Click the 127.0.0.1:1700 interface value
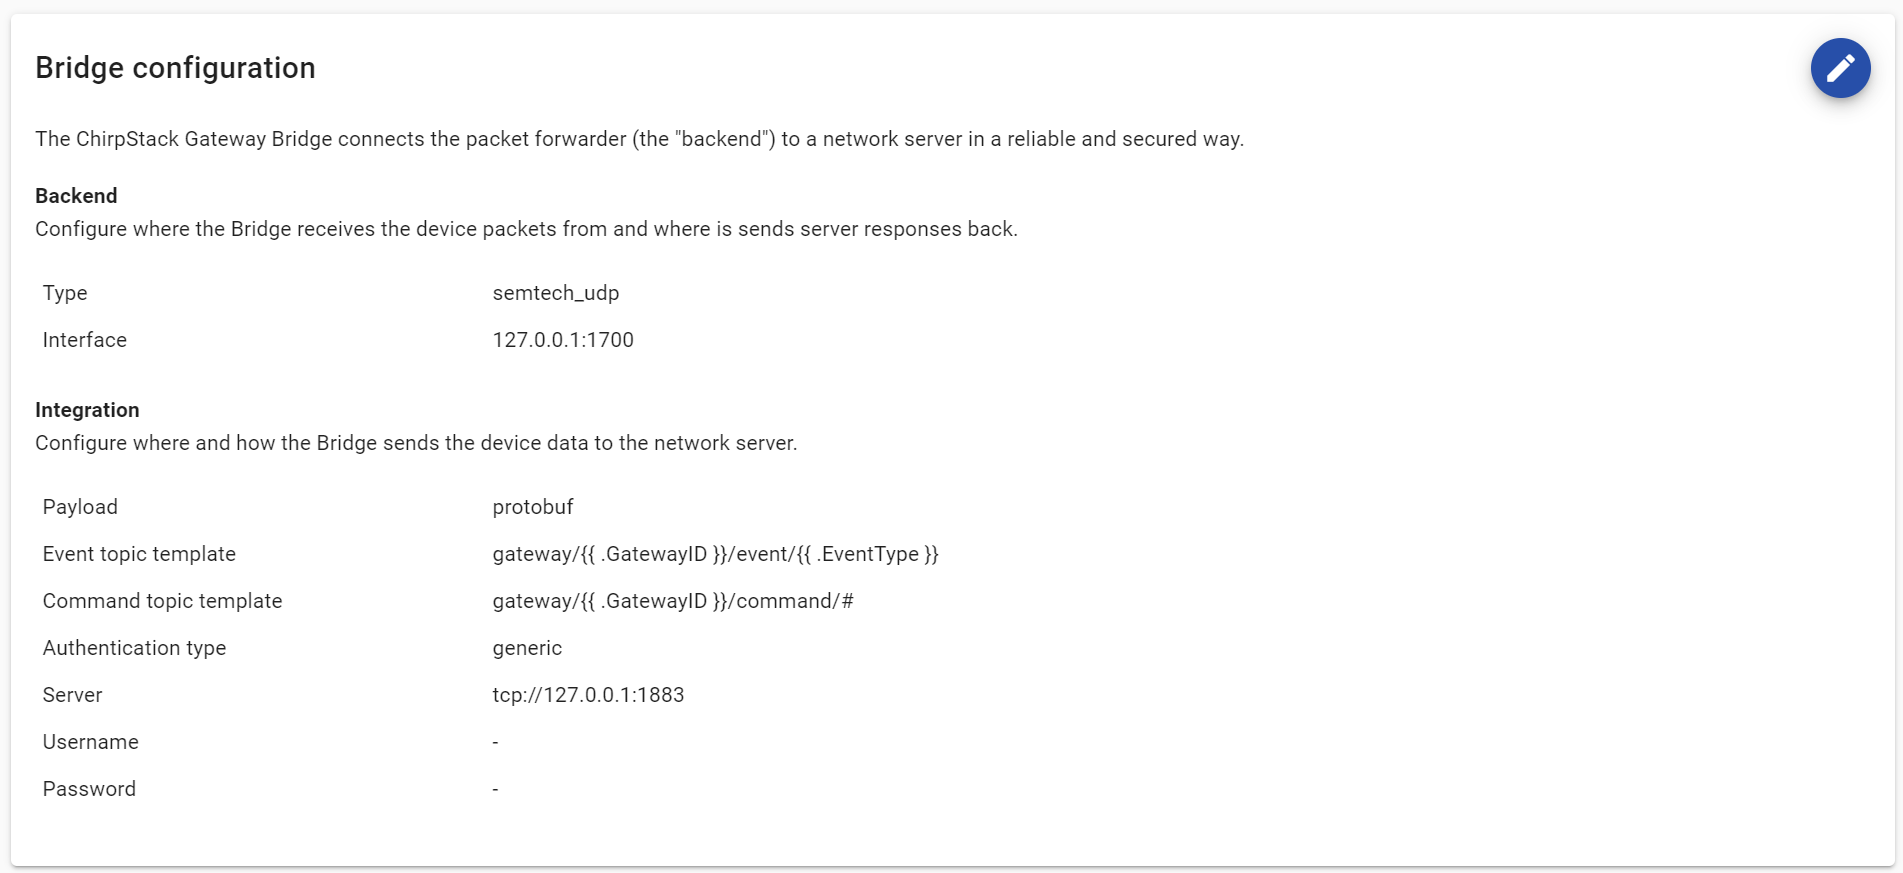This screenshot has height=873, width=1903. coord(563,340)
